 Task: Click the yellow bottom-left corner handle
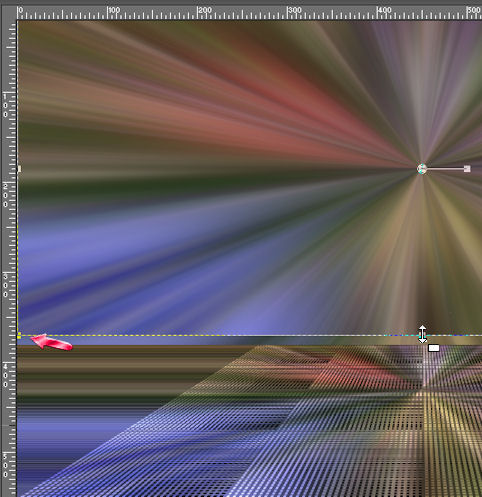[x=19, y=335]
